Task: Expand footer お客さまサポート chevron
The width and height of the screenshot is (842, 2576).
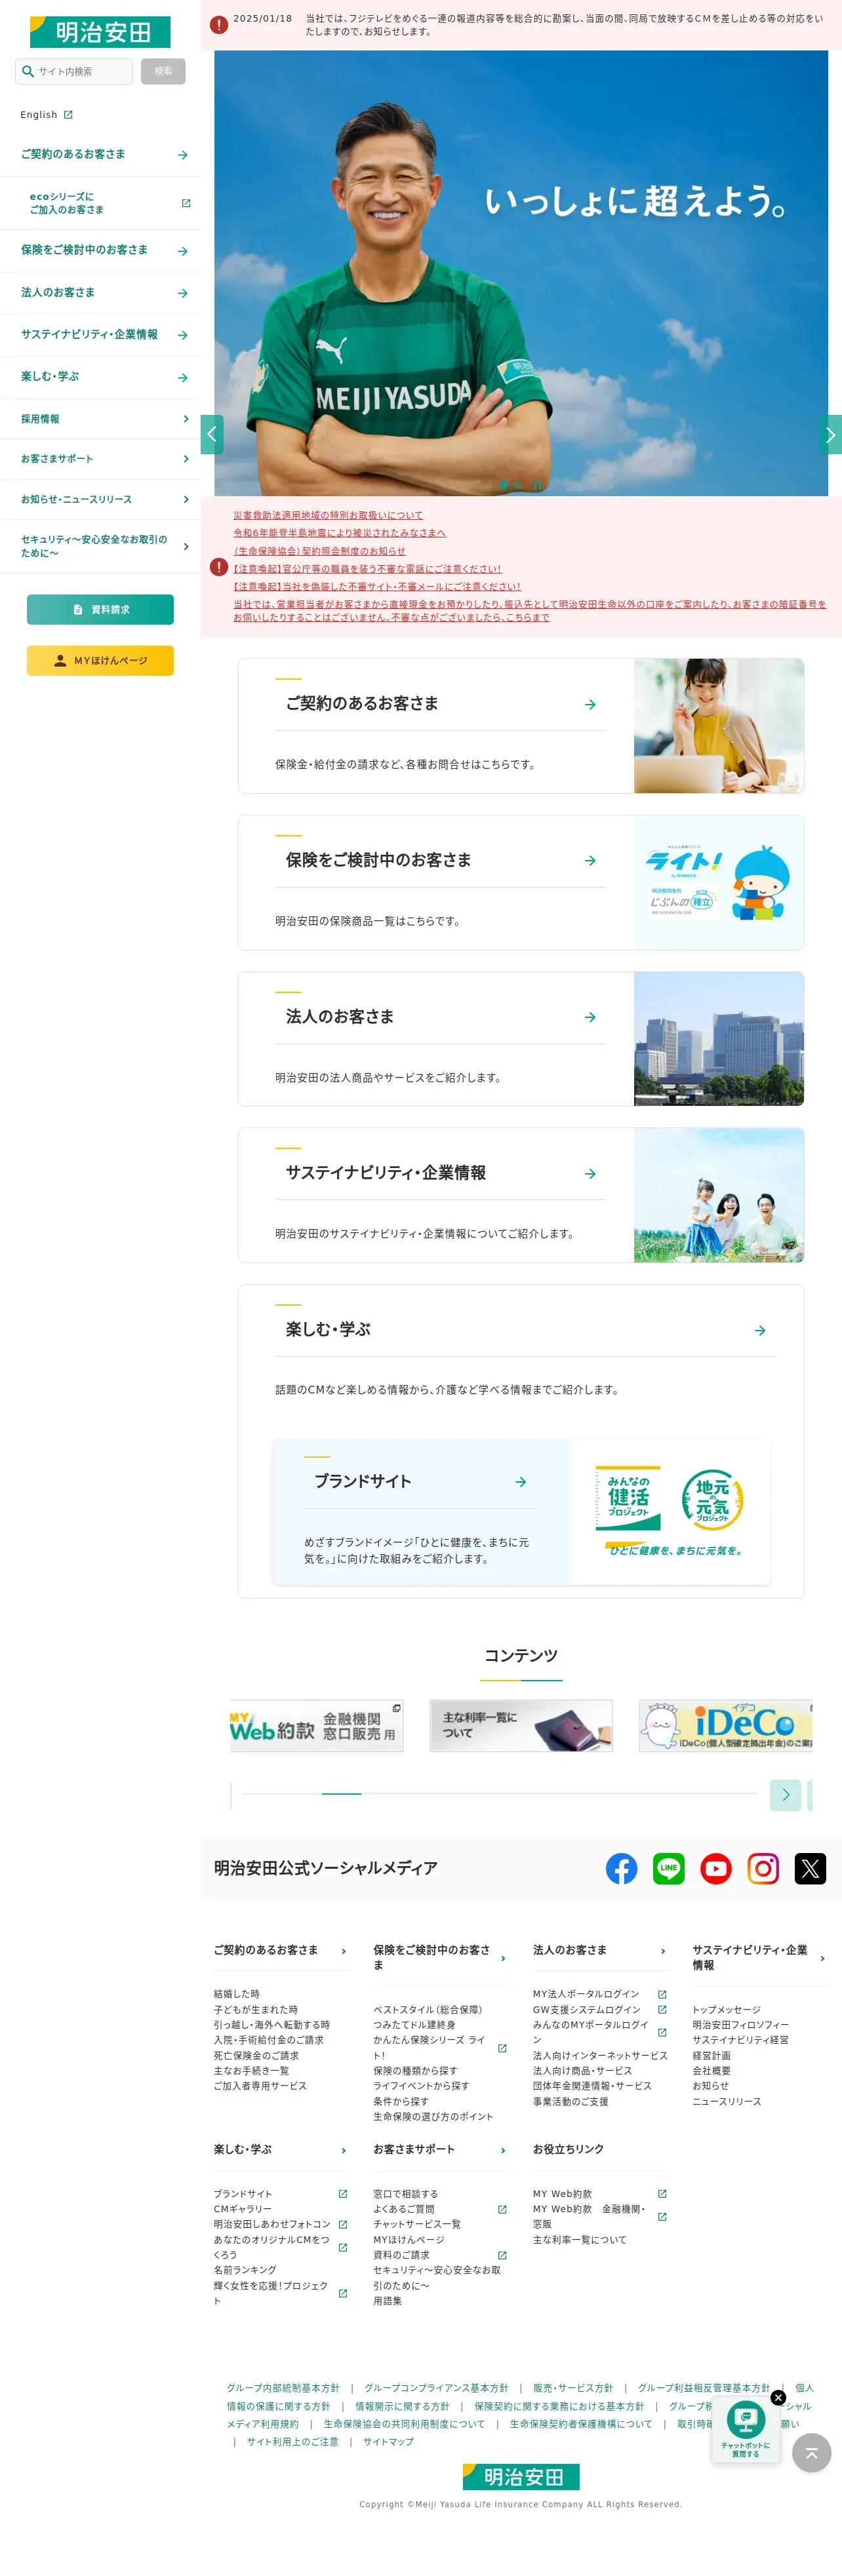Action: 503,2150
